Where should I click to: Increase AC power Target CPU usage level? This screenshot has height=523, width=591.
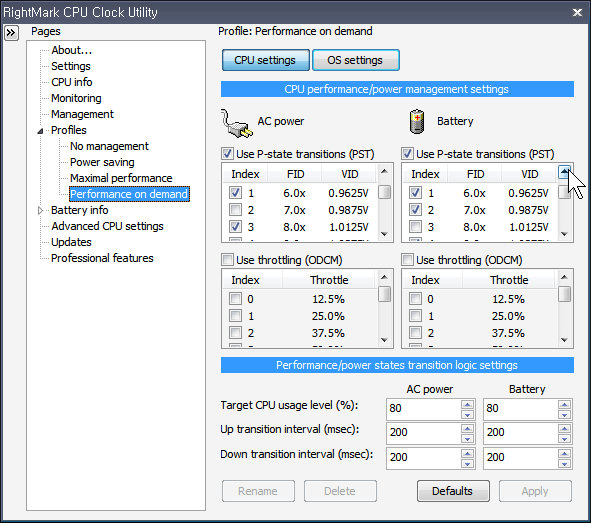click(467, 405)
